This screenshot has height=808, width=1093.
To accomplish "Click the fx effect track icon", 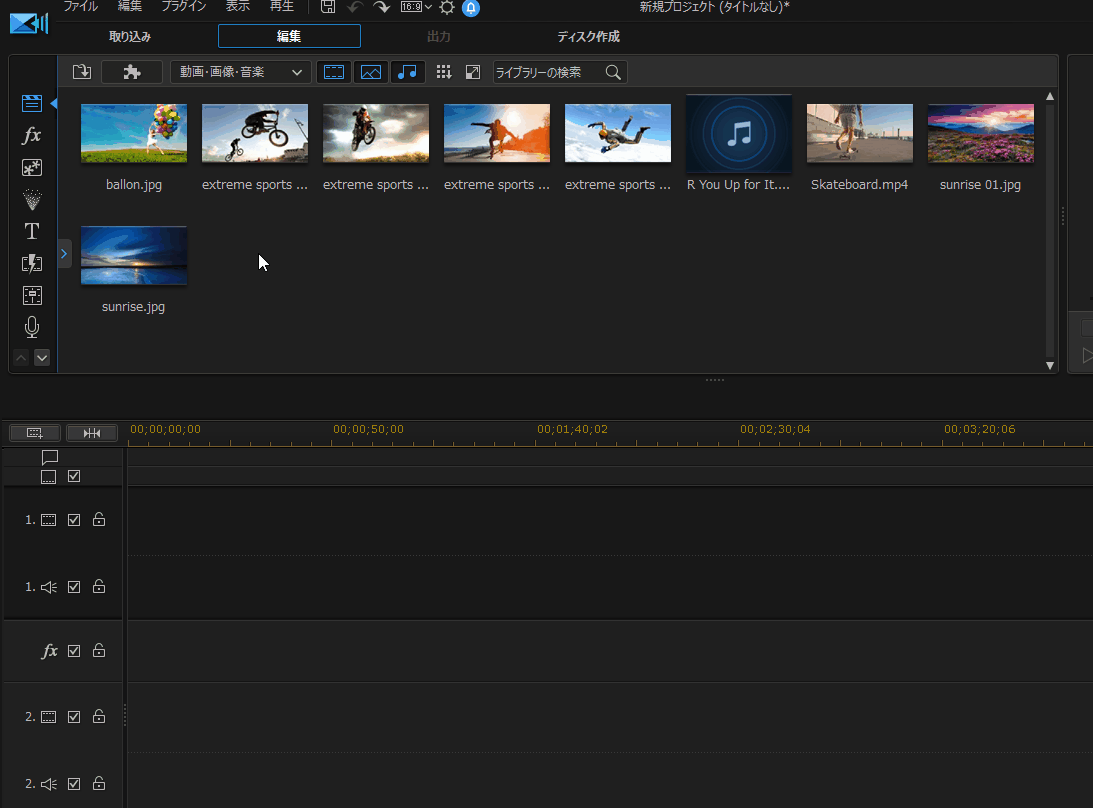I will coord(49,650).
